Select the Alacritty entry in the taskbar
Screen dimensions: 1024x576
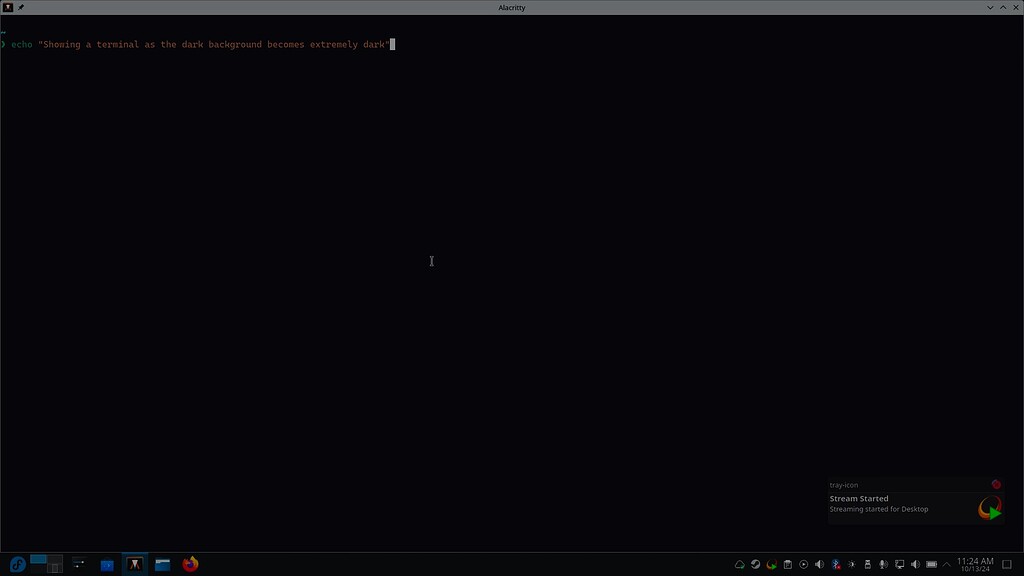(135, 563)
